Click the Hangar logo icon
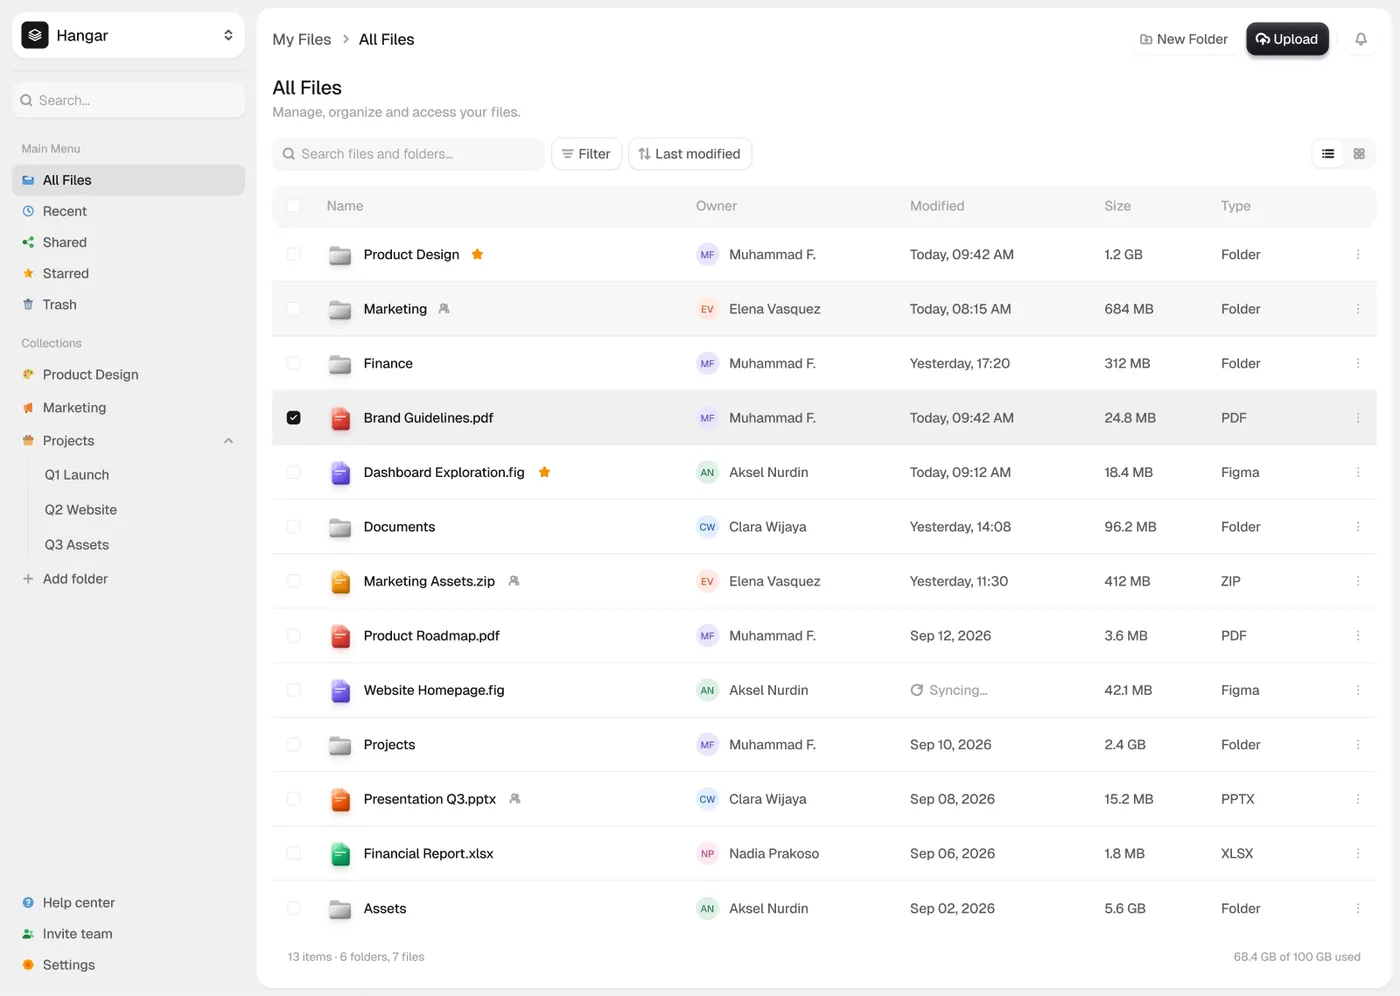The height and width of the screenshot is (996, 1400). 35,35
